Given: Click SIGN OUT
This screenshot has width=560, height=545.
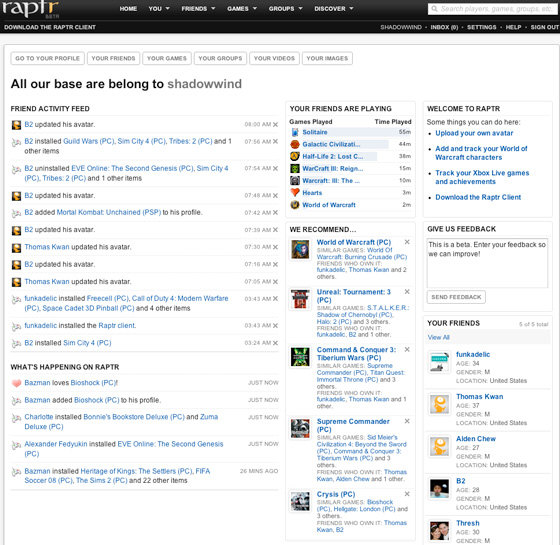Looking at the screenshot, I should [545, 27].
